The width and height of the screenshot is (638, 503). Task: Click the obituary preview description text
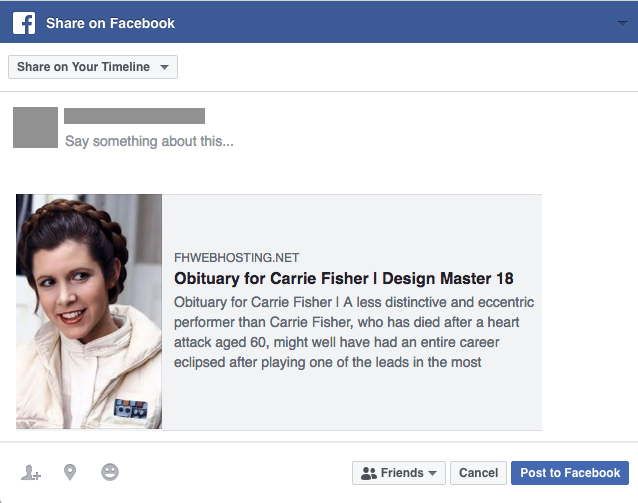(353, 332)
